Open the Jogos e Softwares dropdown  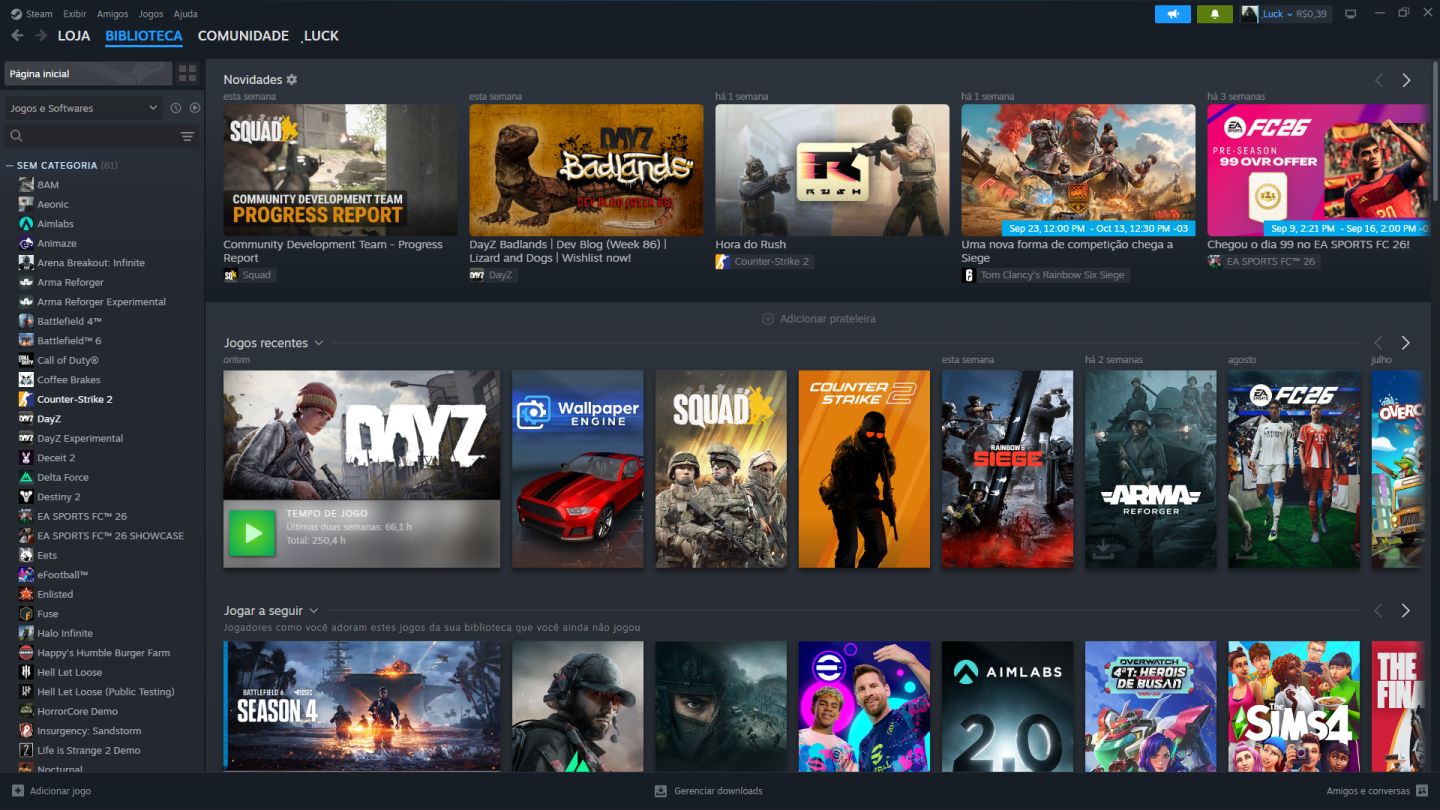click(x=84, y=108)
